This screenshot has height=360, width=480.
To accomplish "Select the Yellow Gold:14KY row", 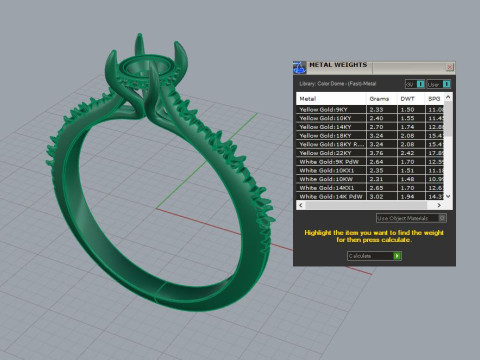I will click(370, 127).
